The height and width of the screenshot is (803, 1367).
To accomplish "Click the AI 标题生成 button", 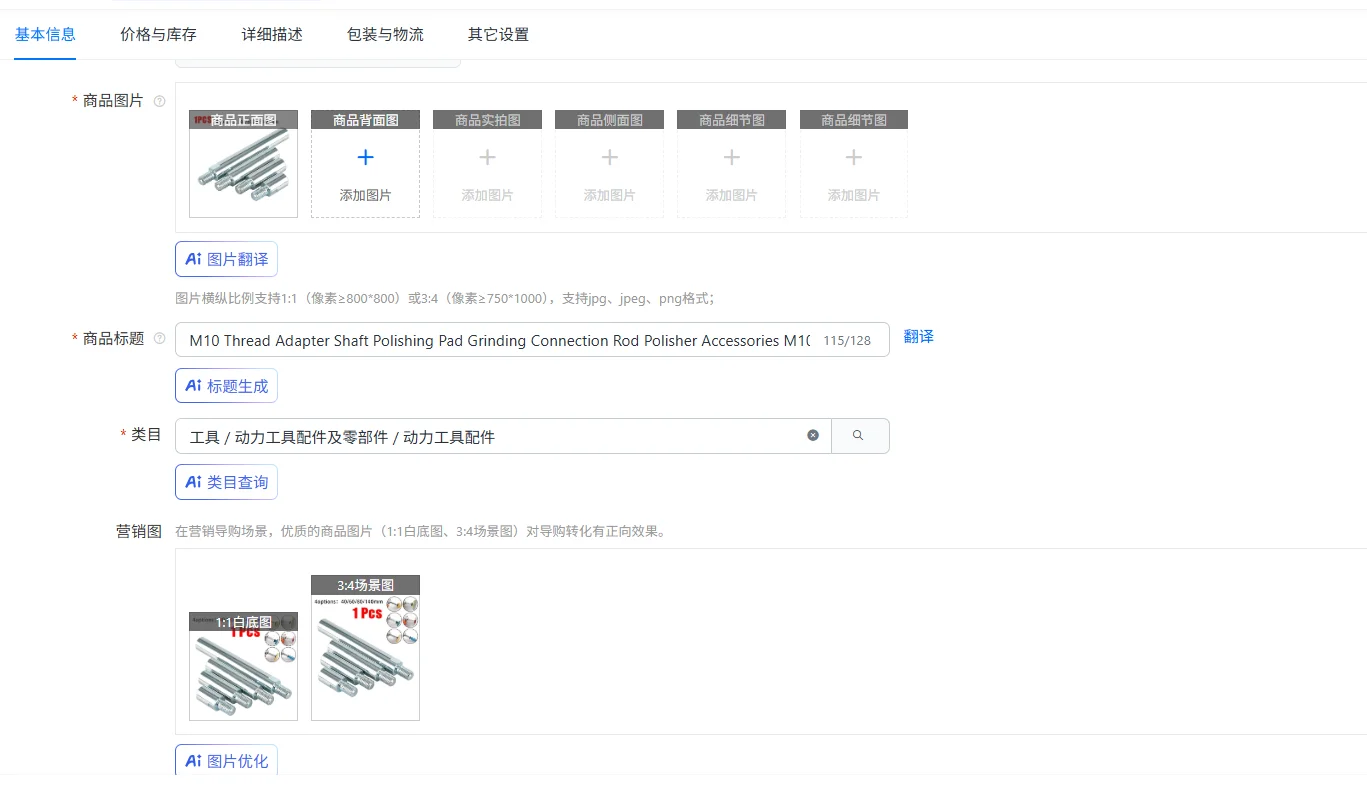I will tap(226, 386).
